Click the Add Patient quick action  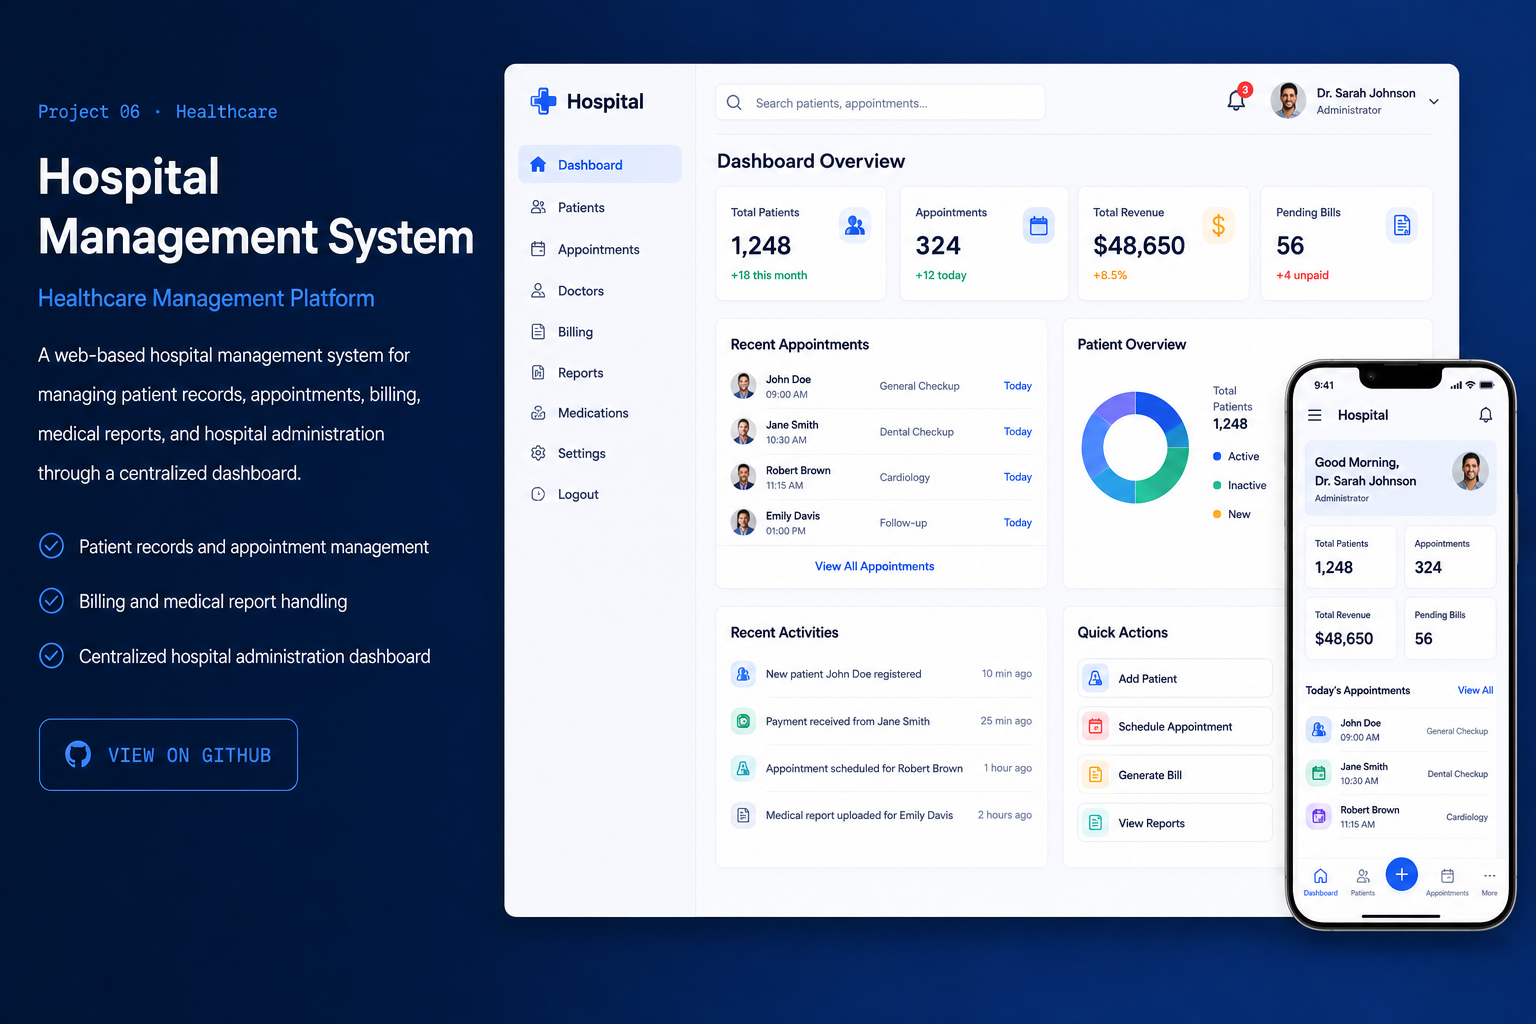tap(1175, 678)
